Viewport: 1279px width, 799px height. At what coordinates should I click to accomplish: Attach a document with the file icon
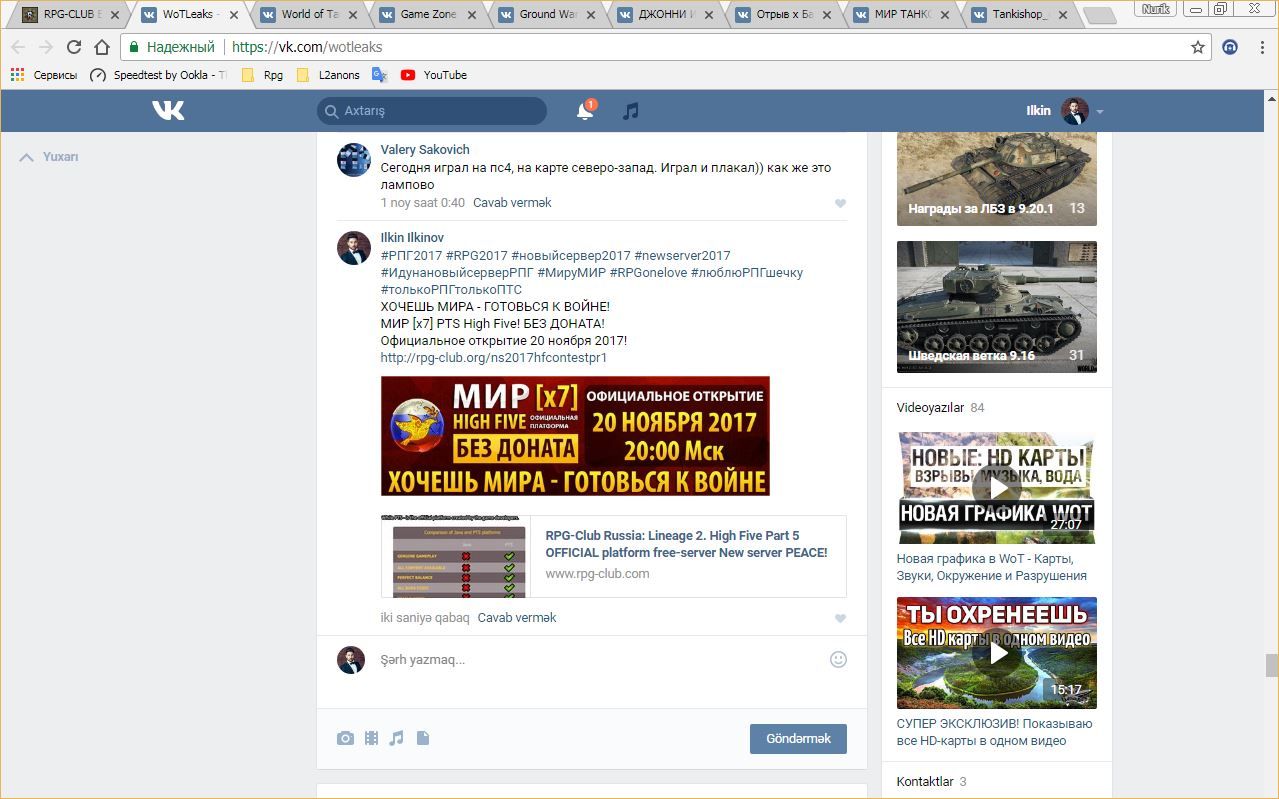[423, 738]
